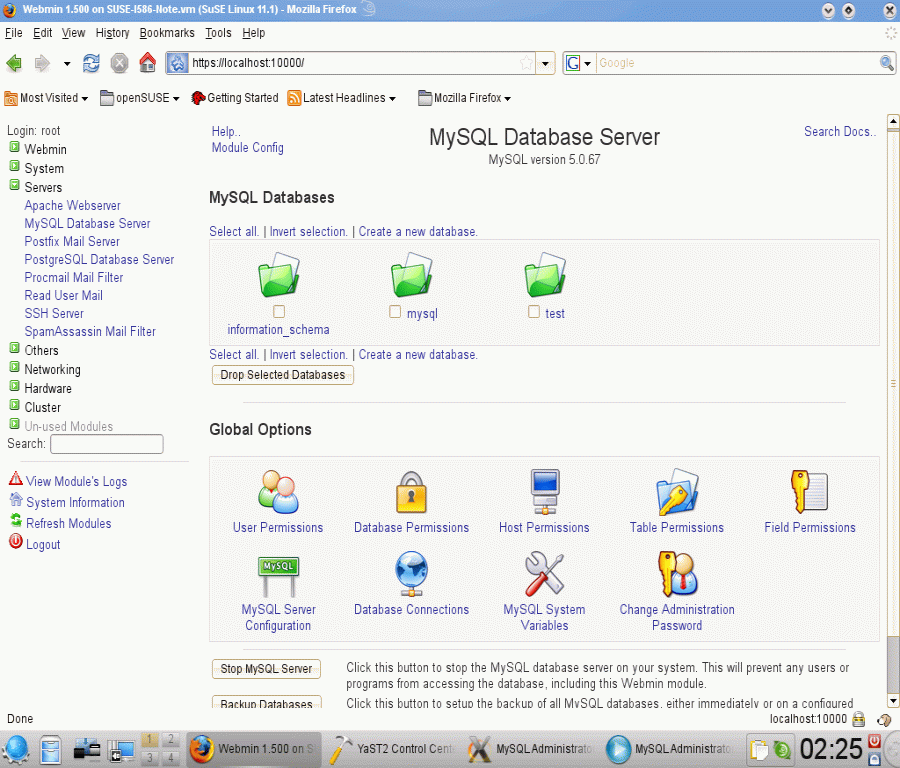900x768 pixels.
Task: Open the Most Visited bookmarks dropdown
Action: tap(46, 98)
